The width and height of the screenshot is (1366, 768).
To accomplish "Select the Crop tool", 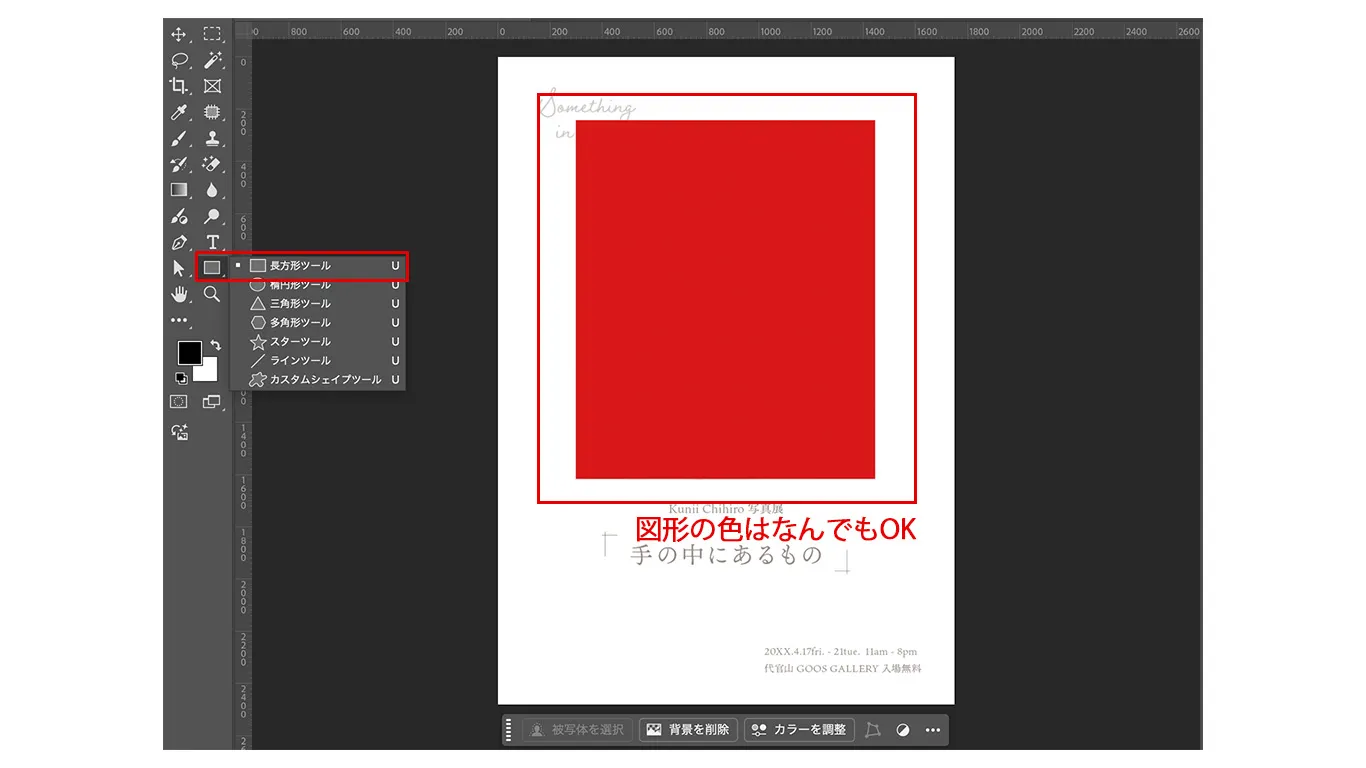I will click(179, 86).
